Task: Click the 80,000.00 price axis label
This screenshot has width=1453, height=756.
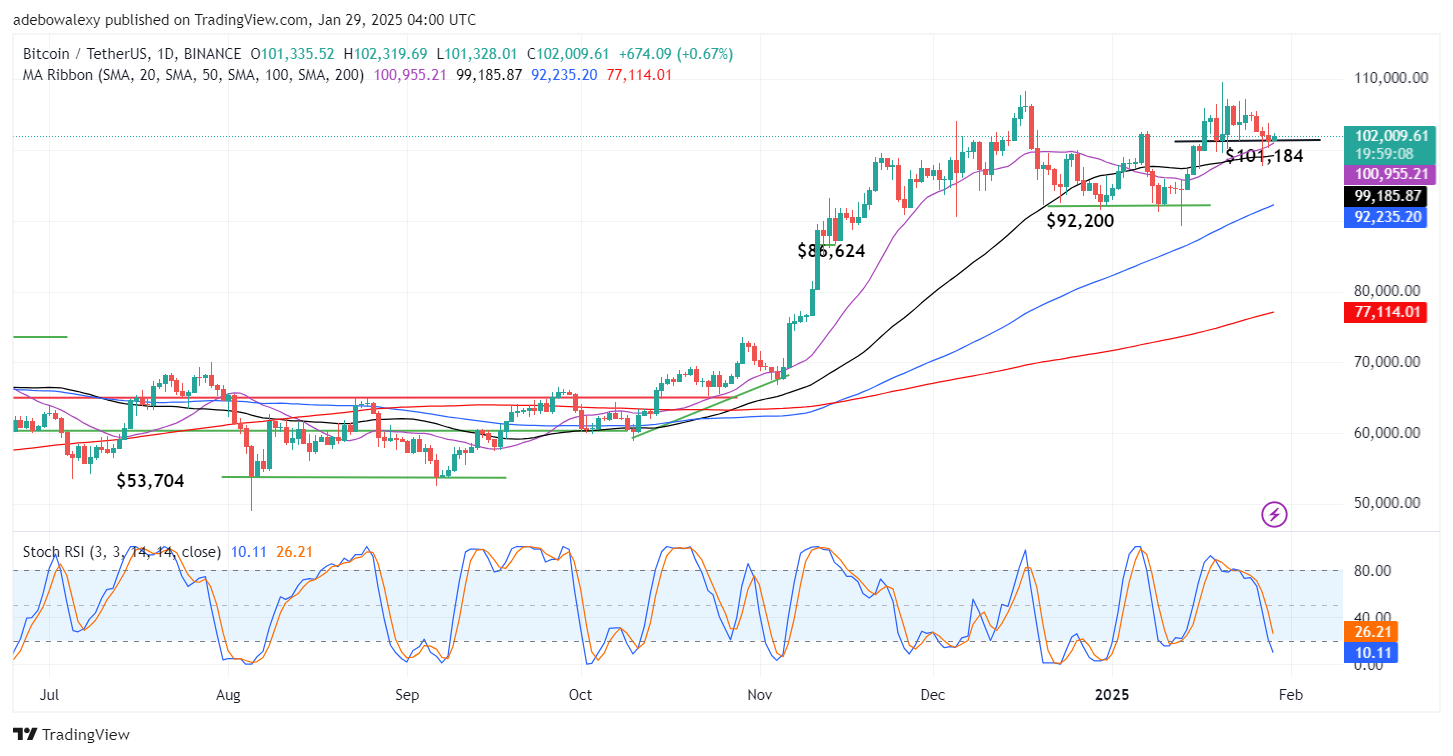Action: pyautogui.click(x=1388, y=291)
